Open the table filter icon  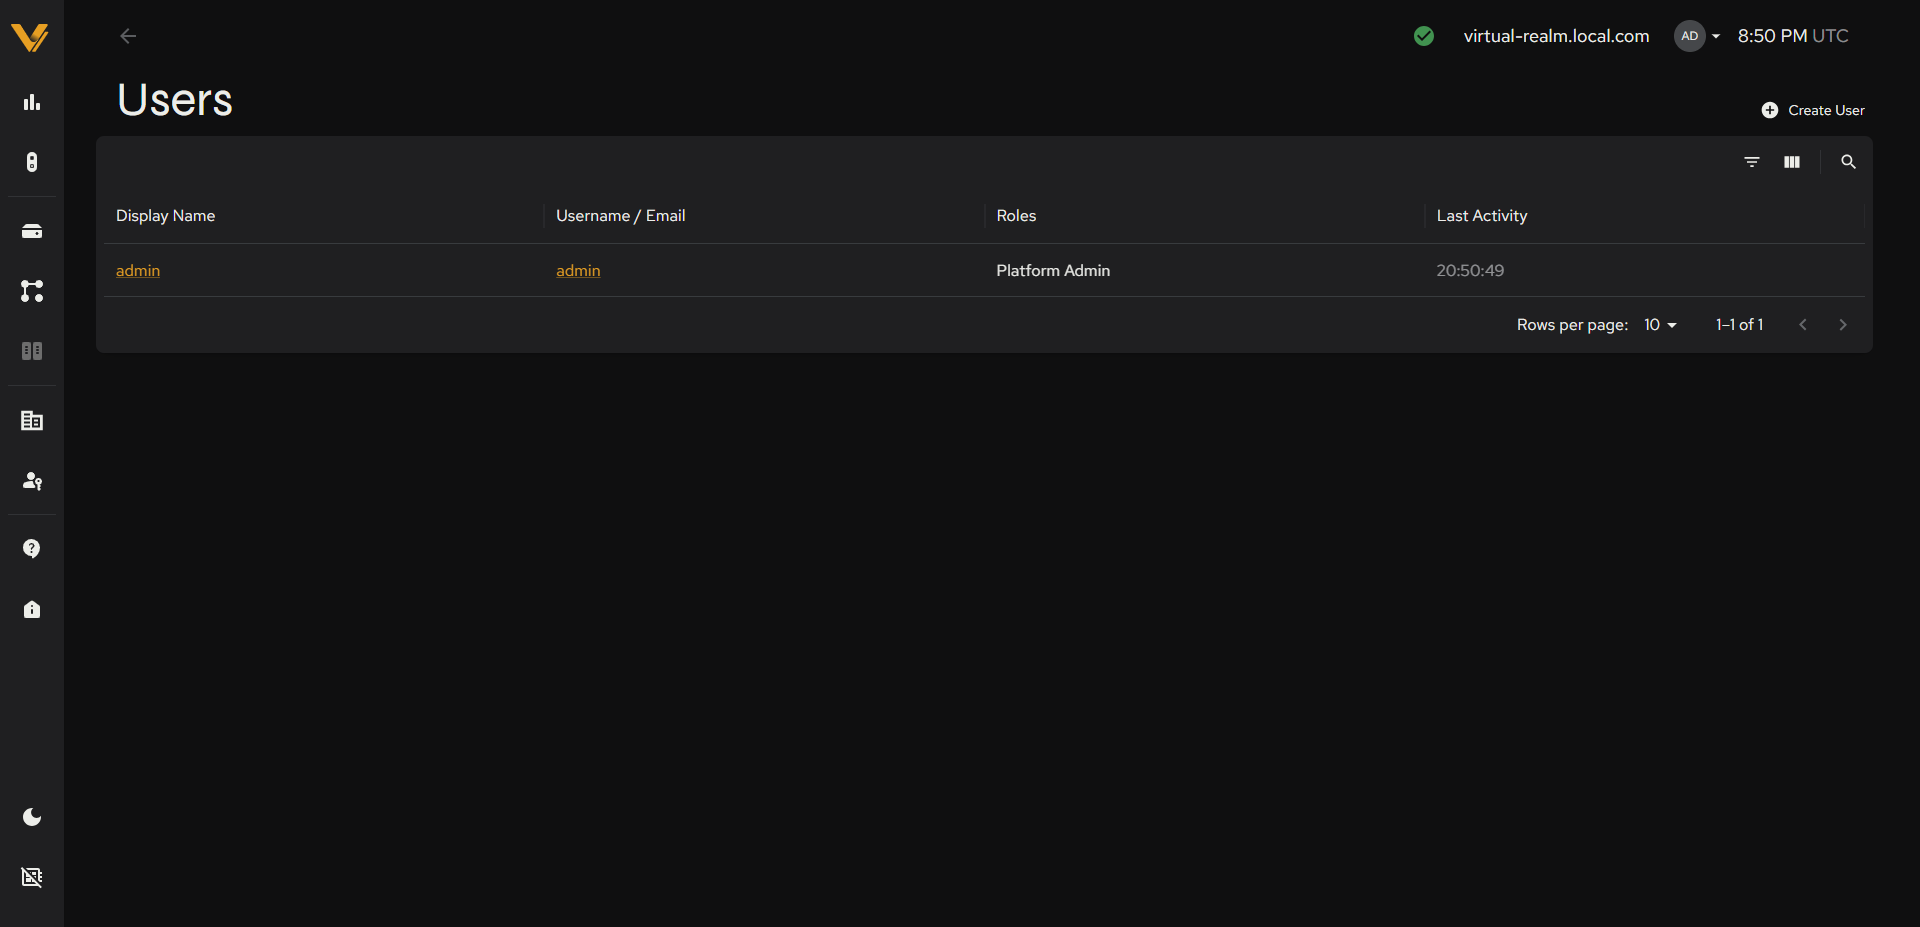pos(1752,162)
